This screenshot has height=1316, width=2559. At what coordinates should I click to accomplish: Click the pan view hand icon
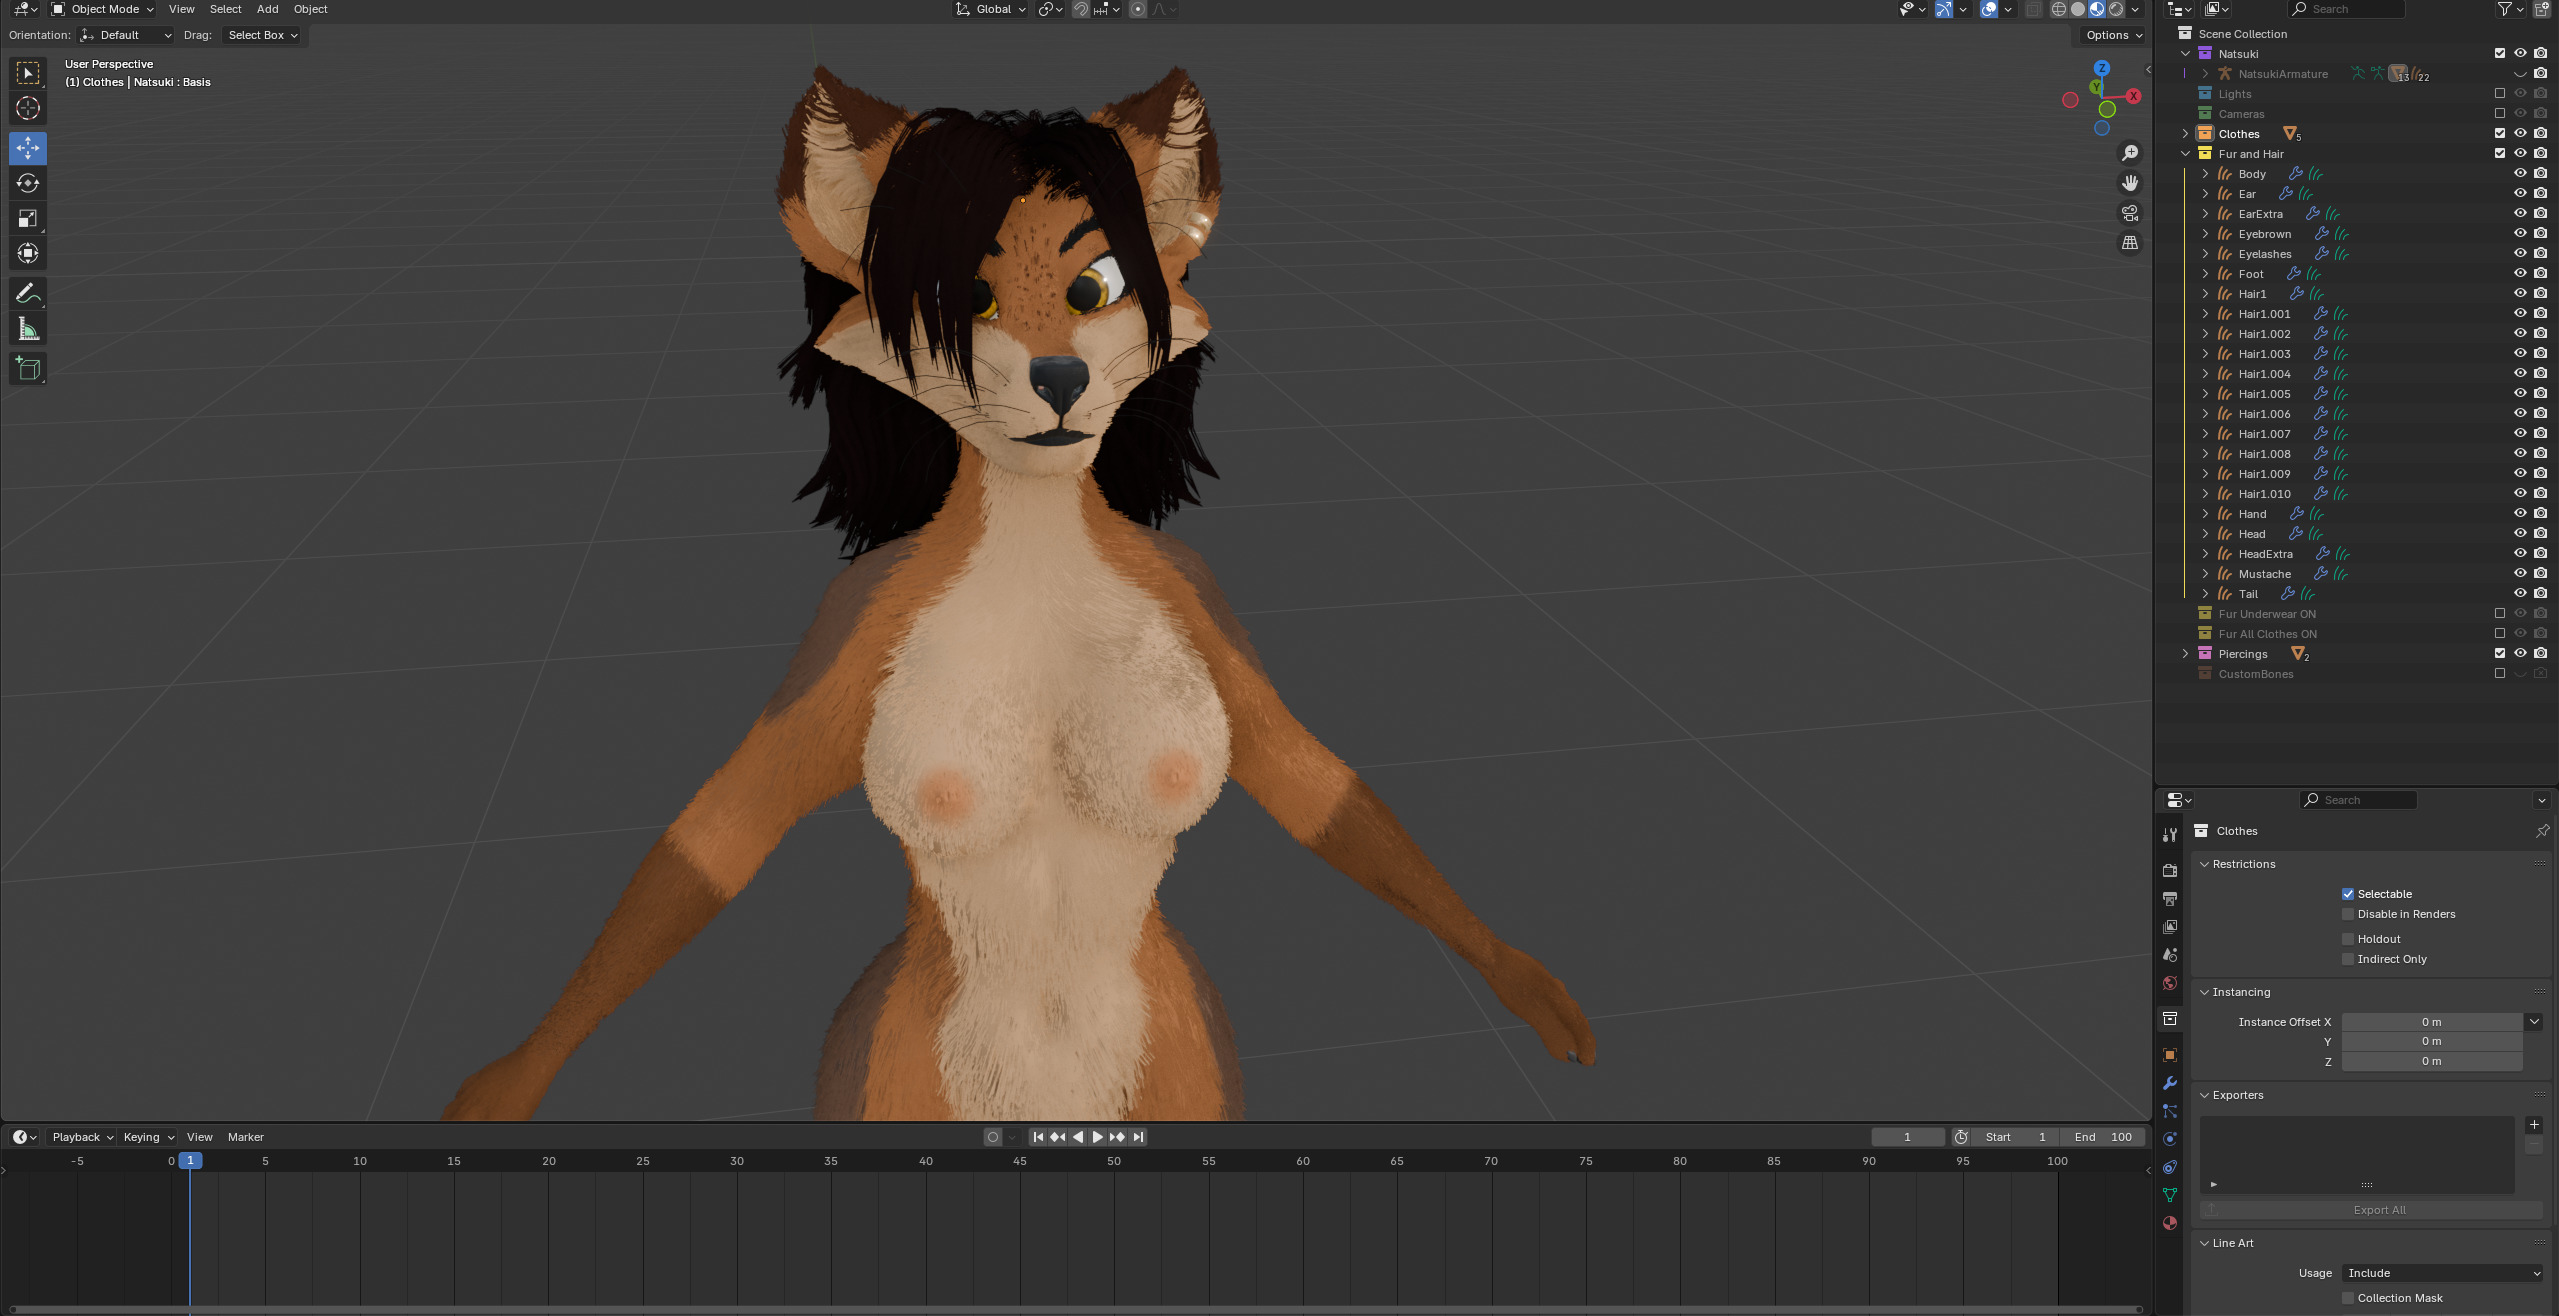pos(2130,182)
